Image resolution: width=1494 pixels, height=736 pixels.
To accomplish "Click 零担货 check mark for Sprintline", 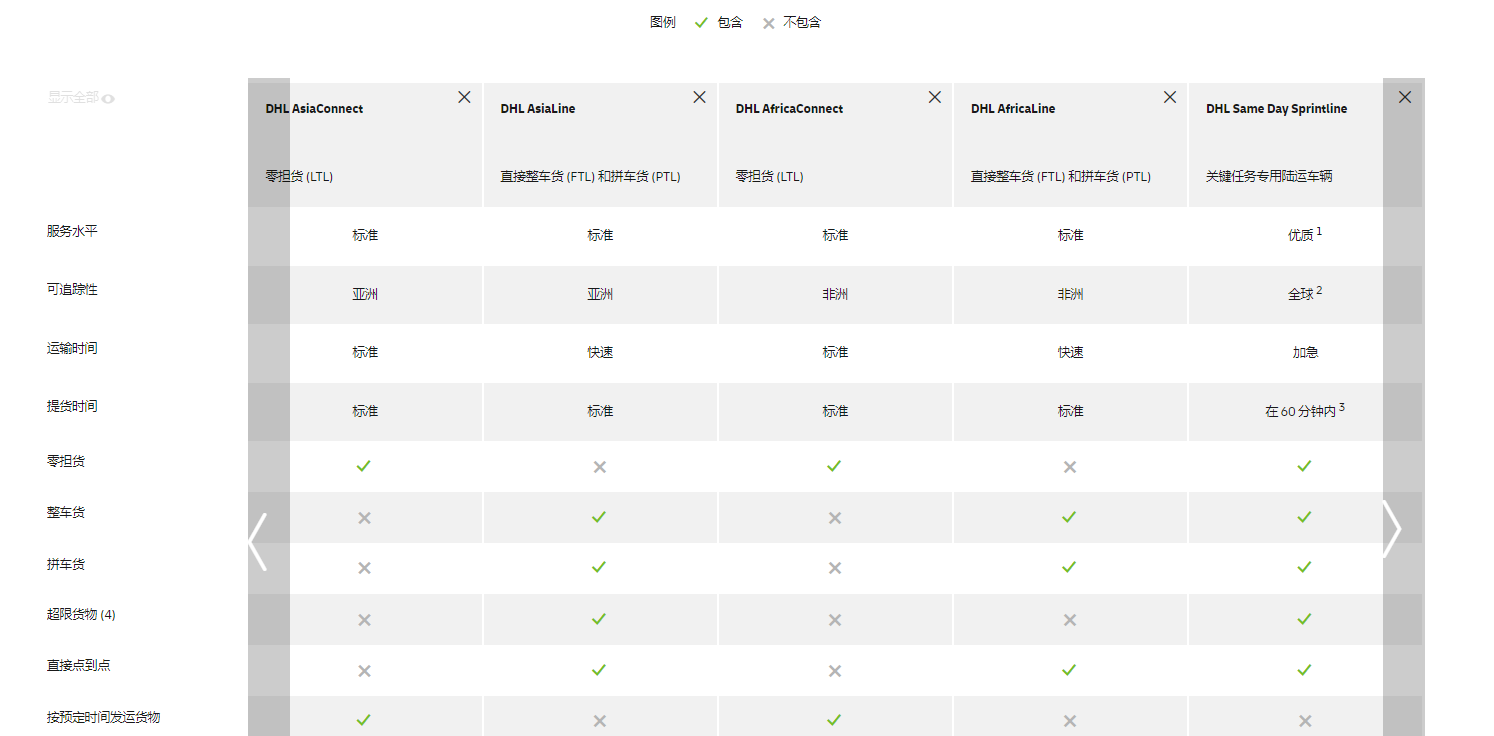I will 1304,466.
